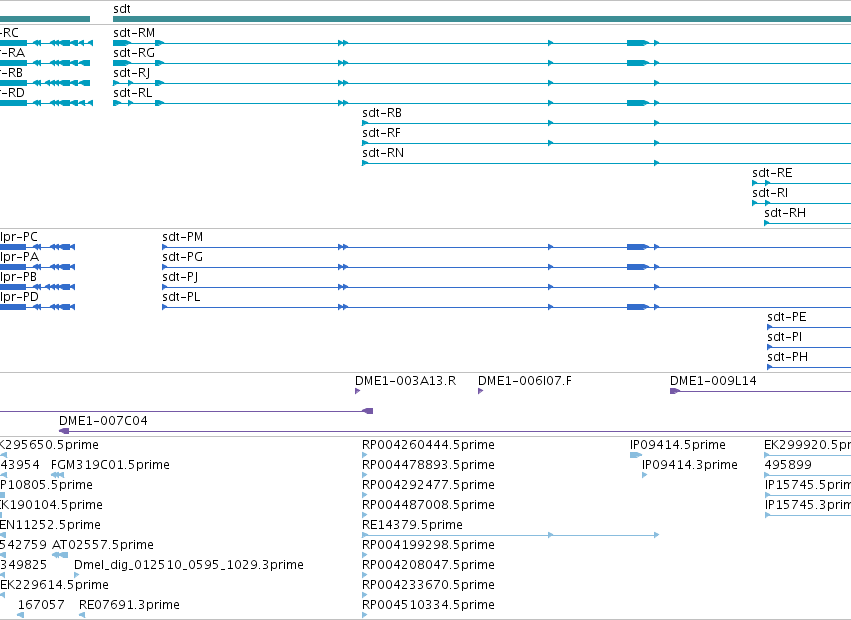Click the lpr-PB protein label

18,277
